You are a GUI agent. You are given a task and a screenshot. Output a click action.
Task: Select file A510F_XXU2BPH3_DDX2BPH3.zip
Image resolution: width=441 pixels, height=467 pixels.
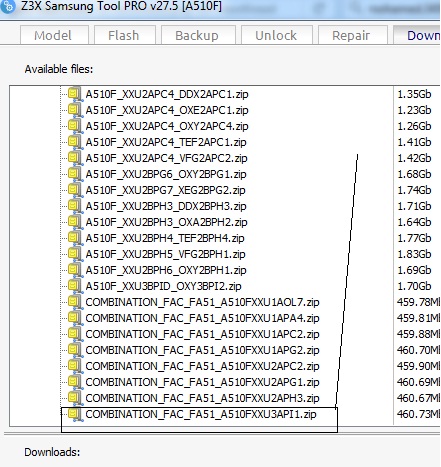[166, 206]
